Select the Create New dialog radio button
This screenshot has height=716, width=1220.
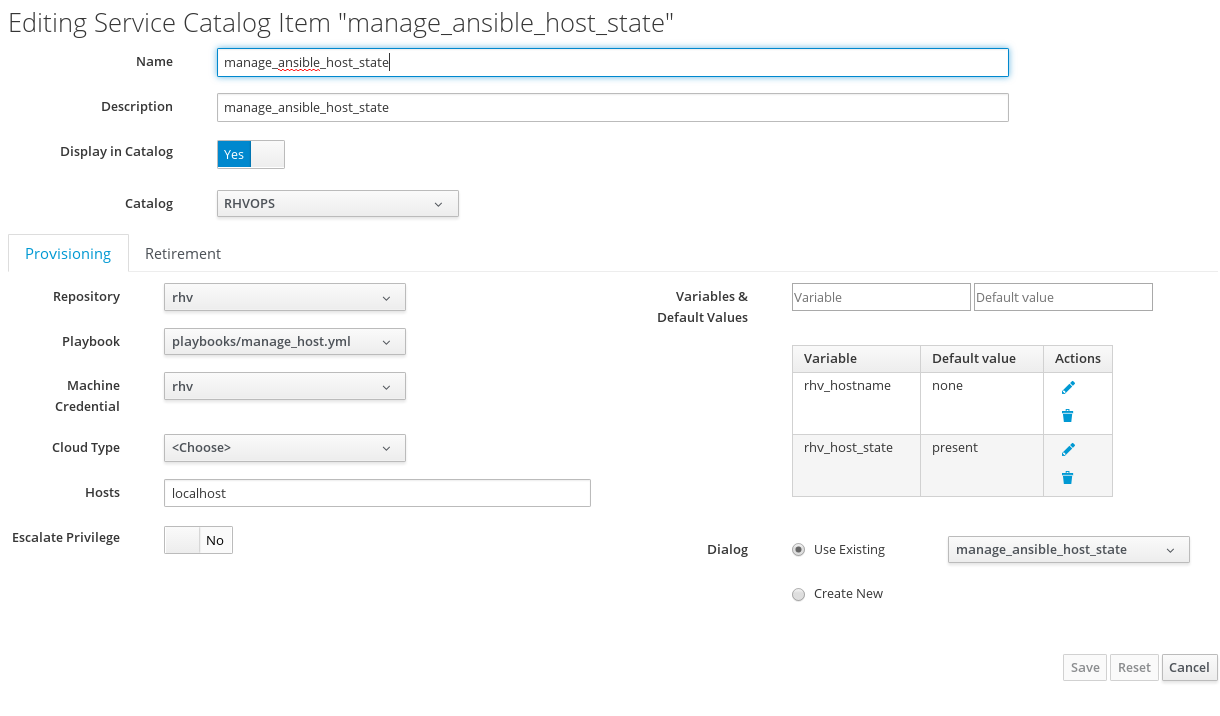798,594
